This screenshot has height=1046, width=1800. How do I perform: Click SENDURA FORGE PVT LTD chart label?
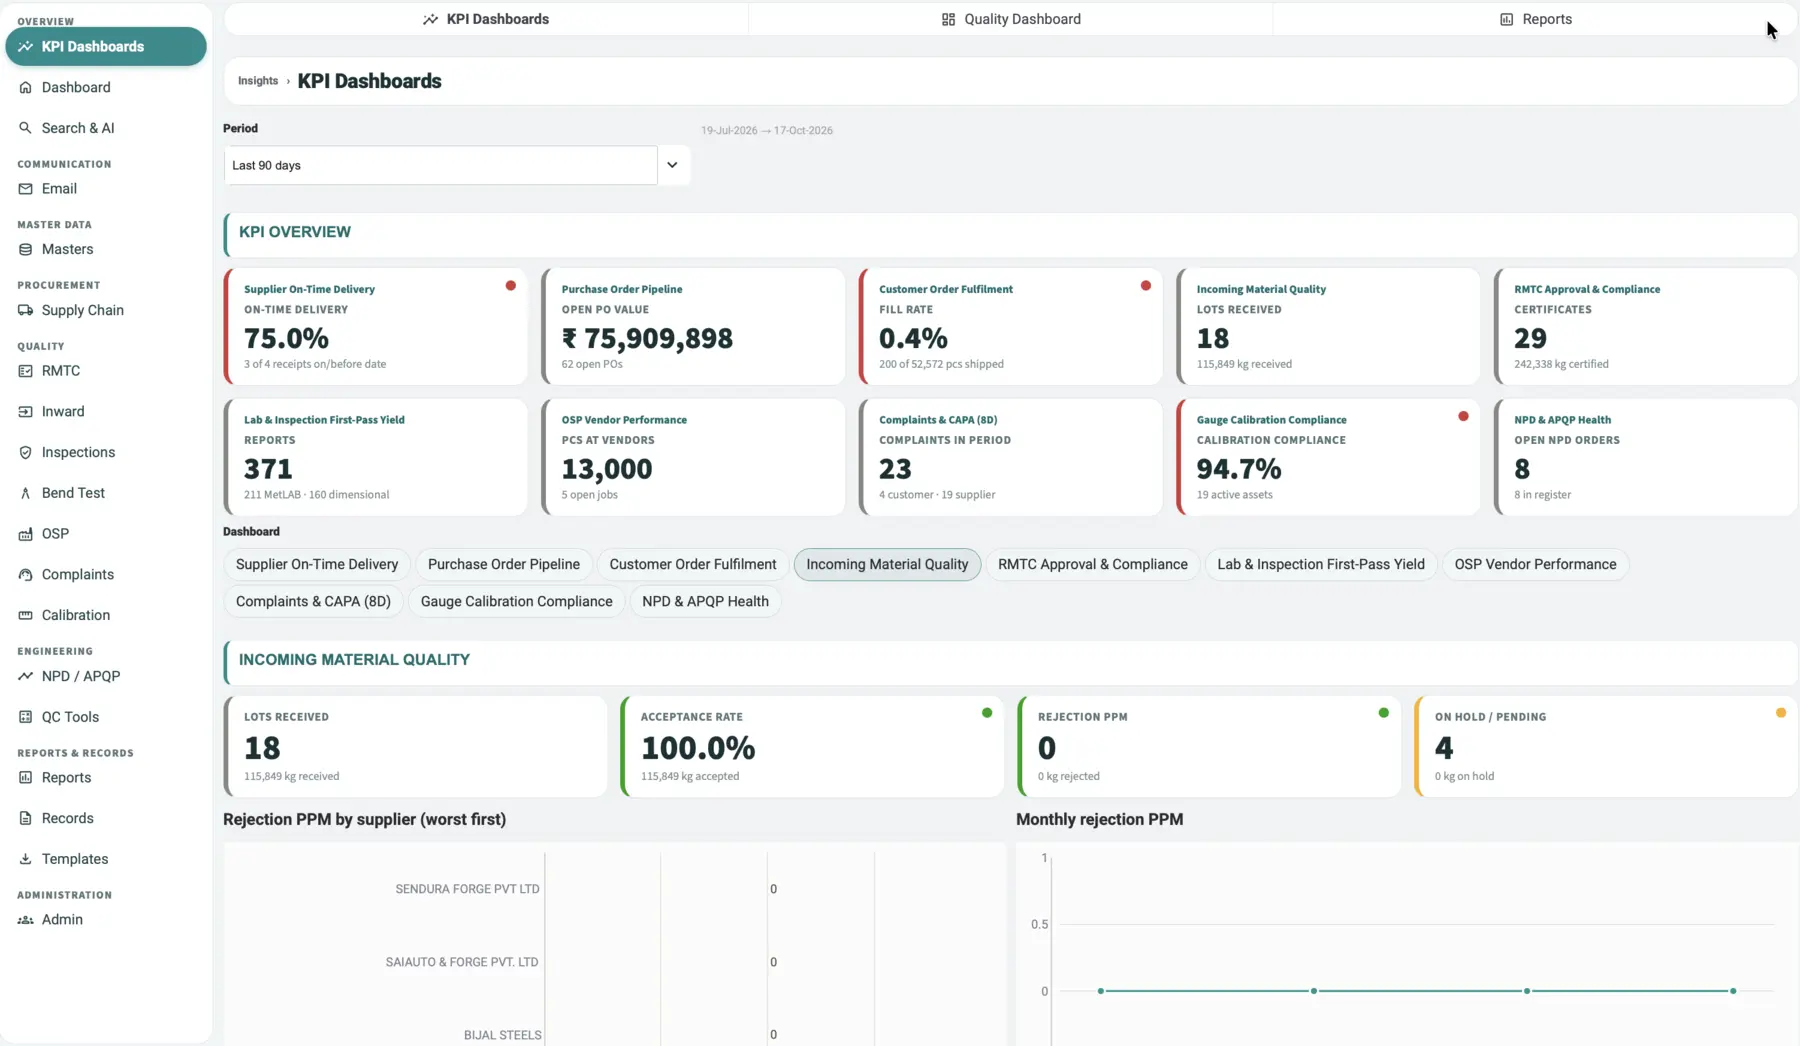point(467,889)
